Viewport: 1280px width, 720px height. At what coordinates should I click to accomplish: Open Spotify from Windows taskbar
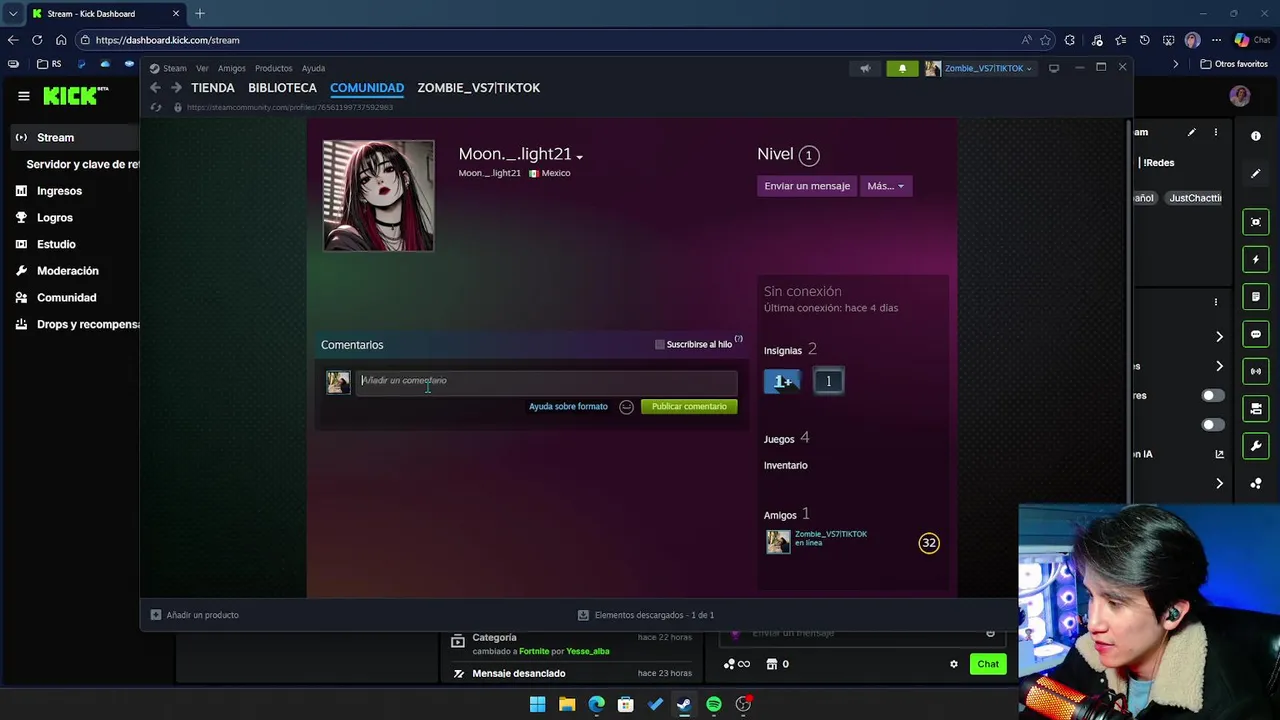click(714, 704)
